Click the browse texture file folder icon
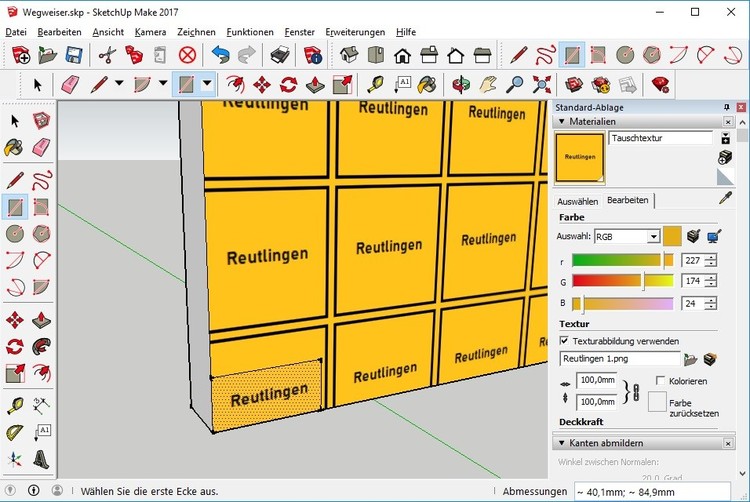Image resolution: width=750 pixels, height=502 pixels. click(x=690, y=359)
